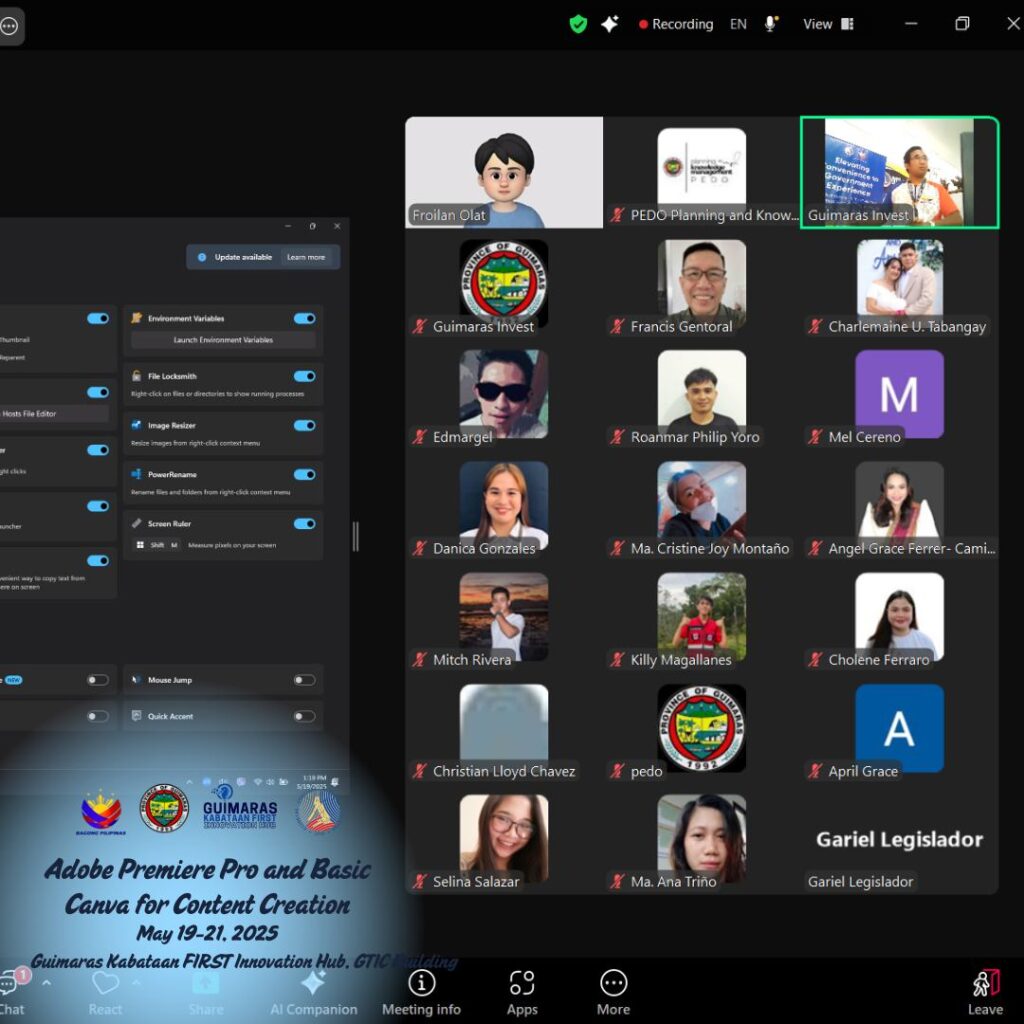Click the divider handle between share and gallery

[355, 536]
